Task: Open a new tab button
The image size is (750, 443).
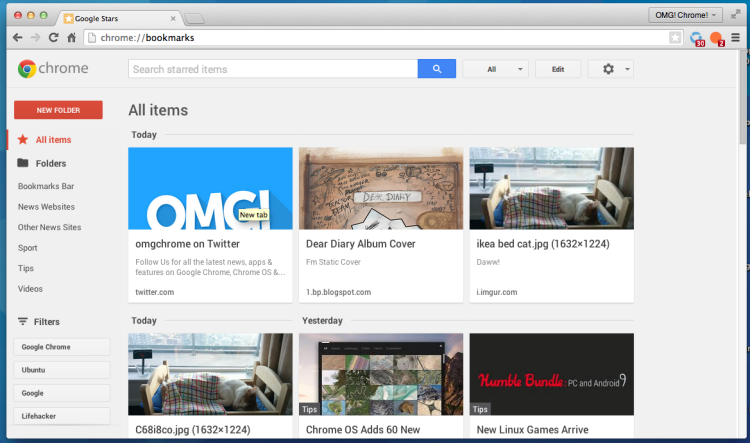Action: click(194, 19)
